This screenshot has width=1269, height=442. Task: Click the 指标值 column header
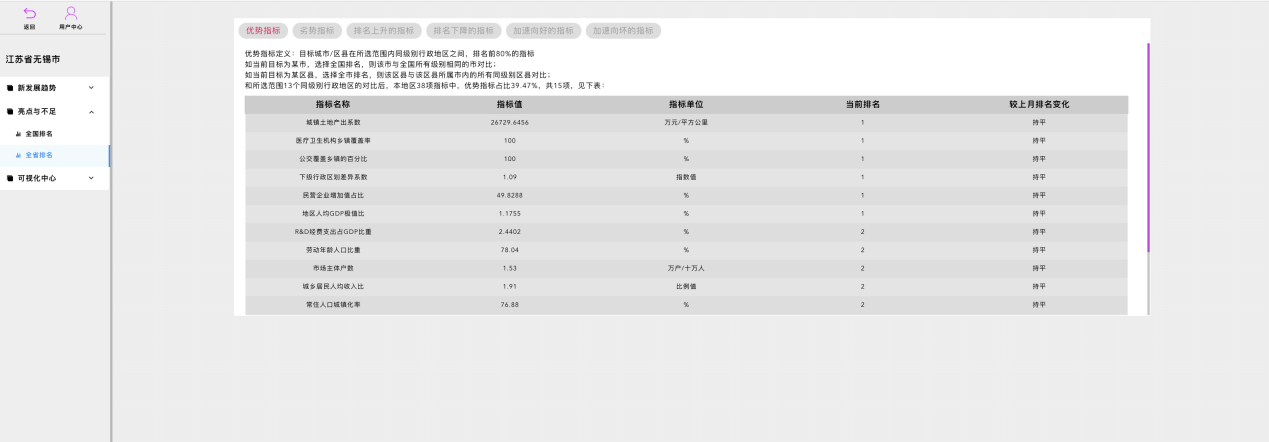[510, 104]
